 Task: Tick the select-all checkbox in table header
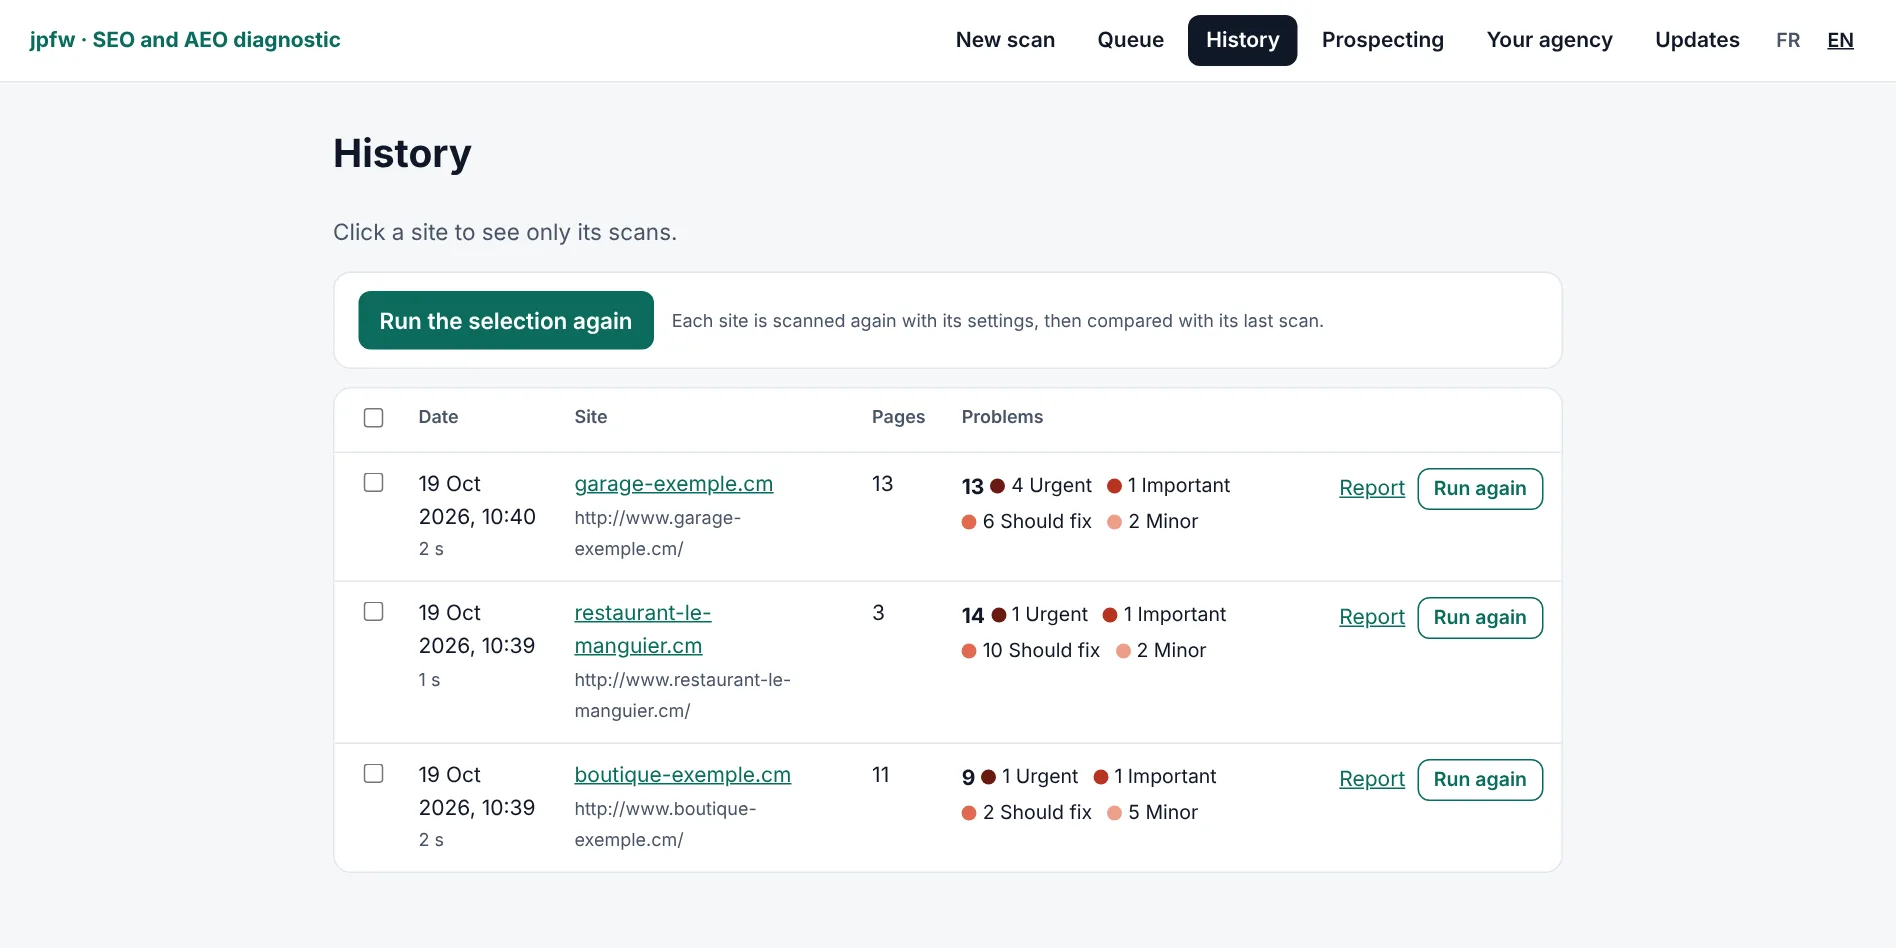pos(373,417)
